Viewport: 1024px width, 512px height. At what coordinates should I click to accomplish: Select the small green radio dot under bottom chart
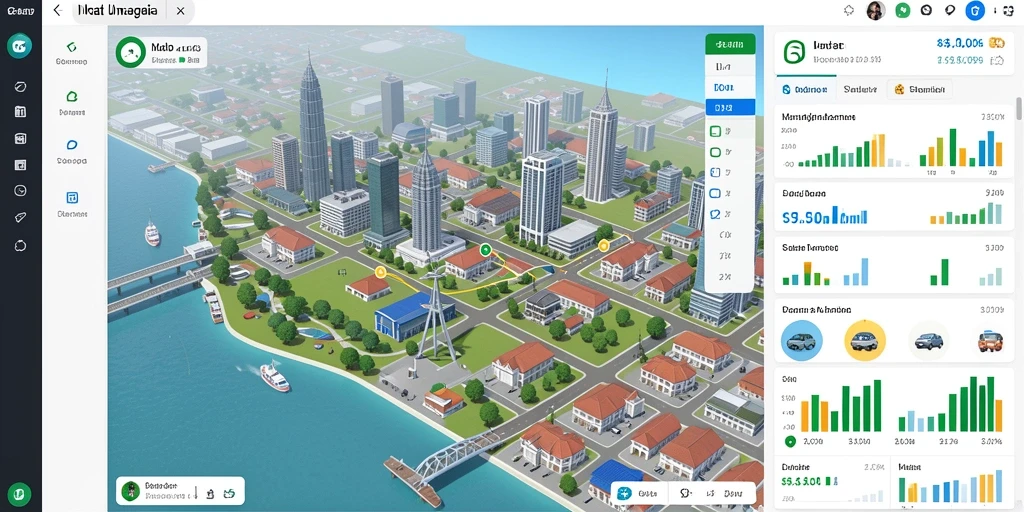[x=790, y=442]
